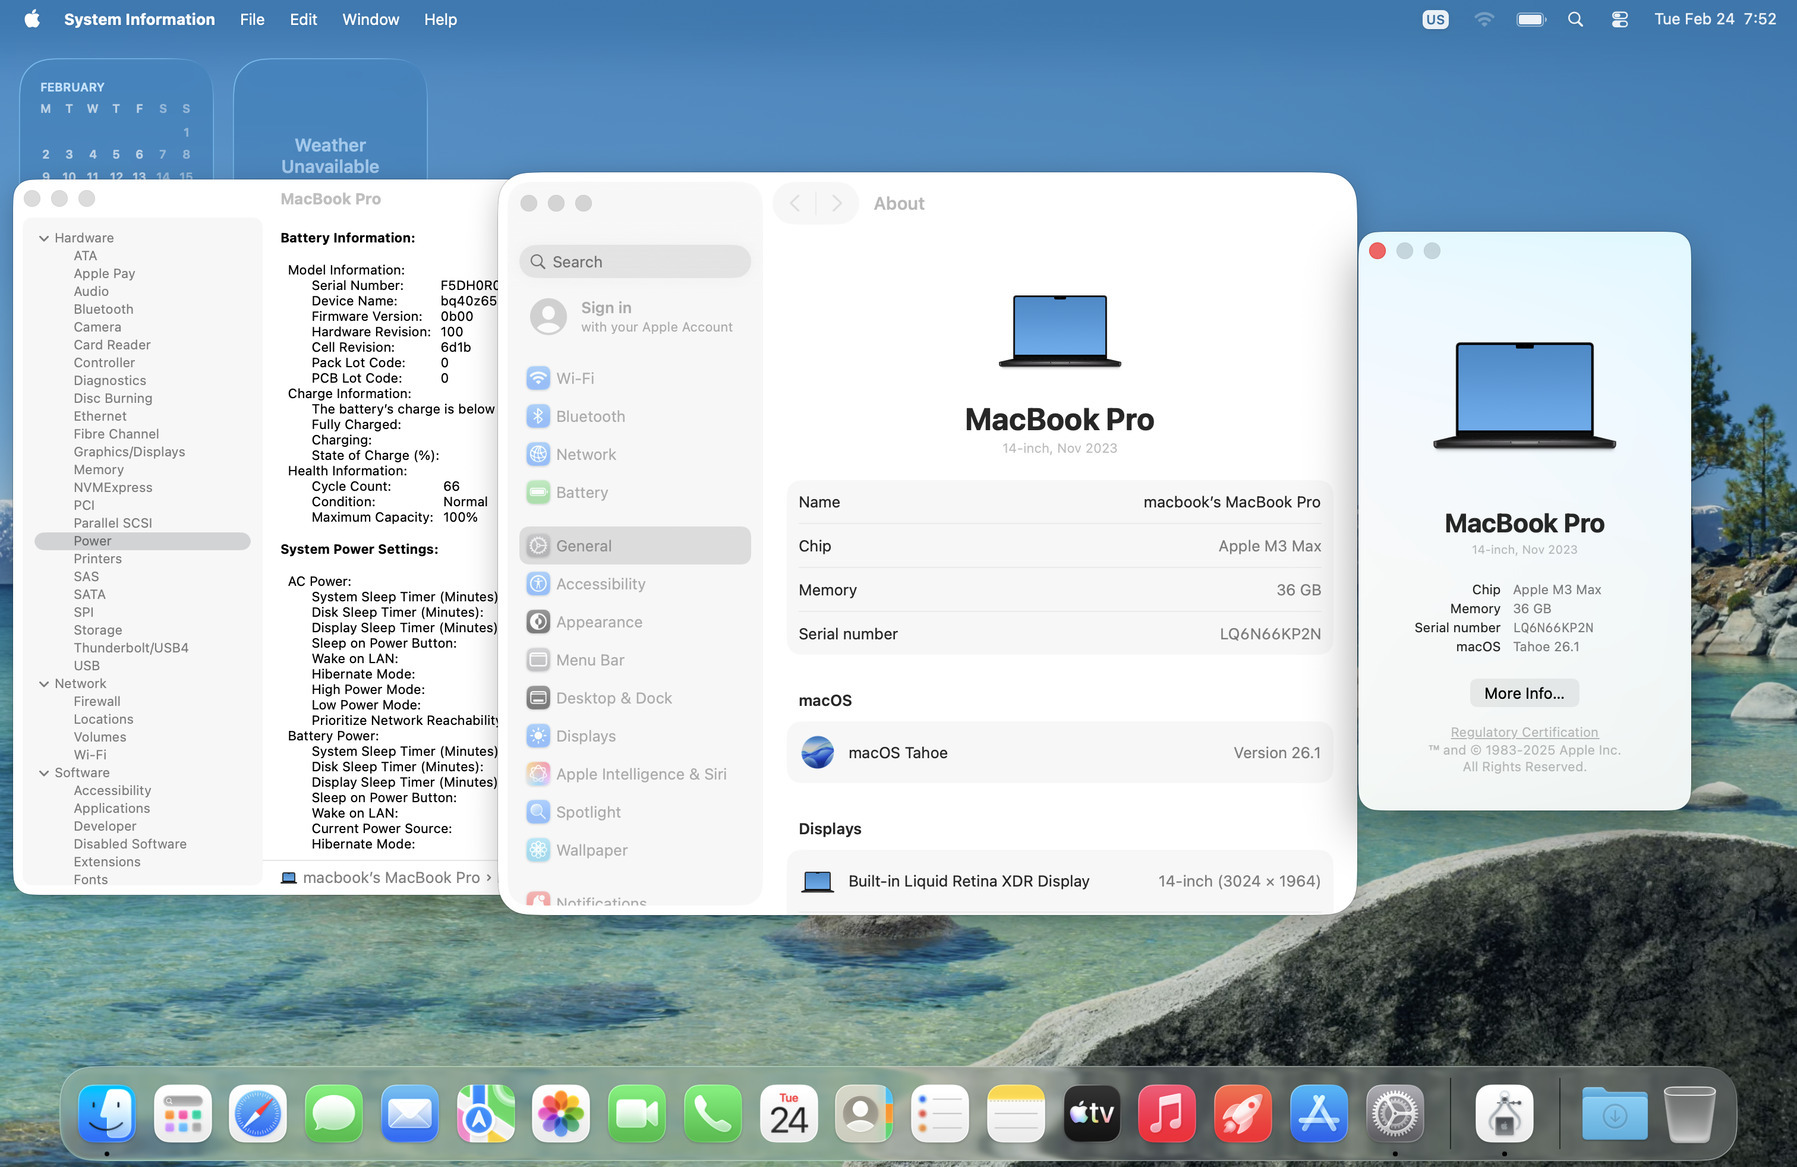
Task: Open the Regulatory Certification link
Action: [1523, 732]
